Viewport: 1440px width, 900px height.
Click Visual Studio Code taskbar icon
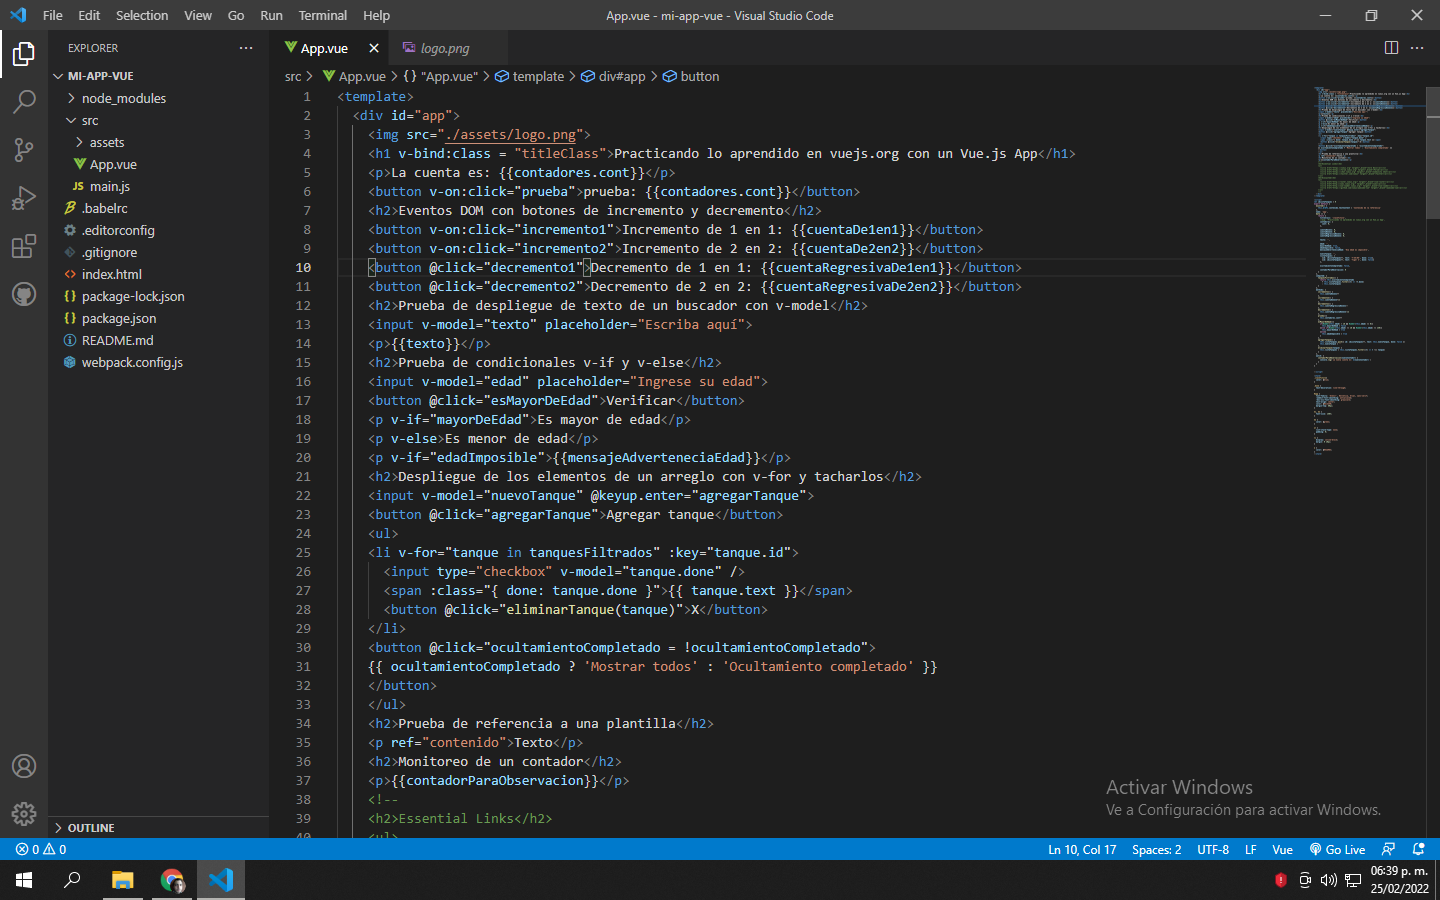point(221,880)
